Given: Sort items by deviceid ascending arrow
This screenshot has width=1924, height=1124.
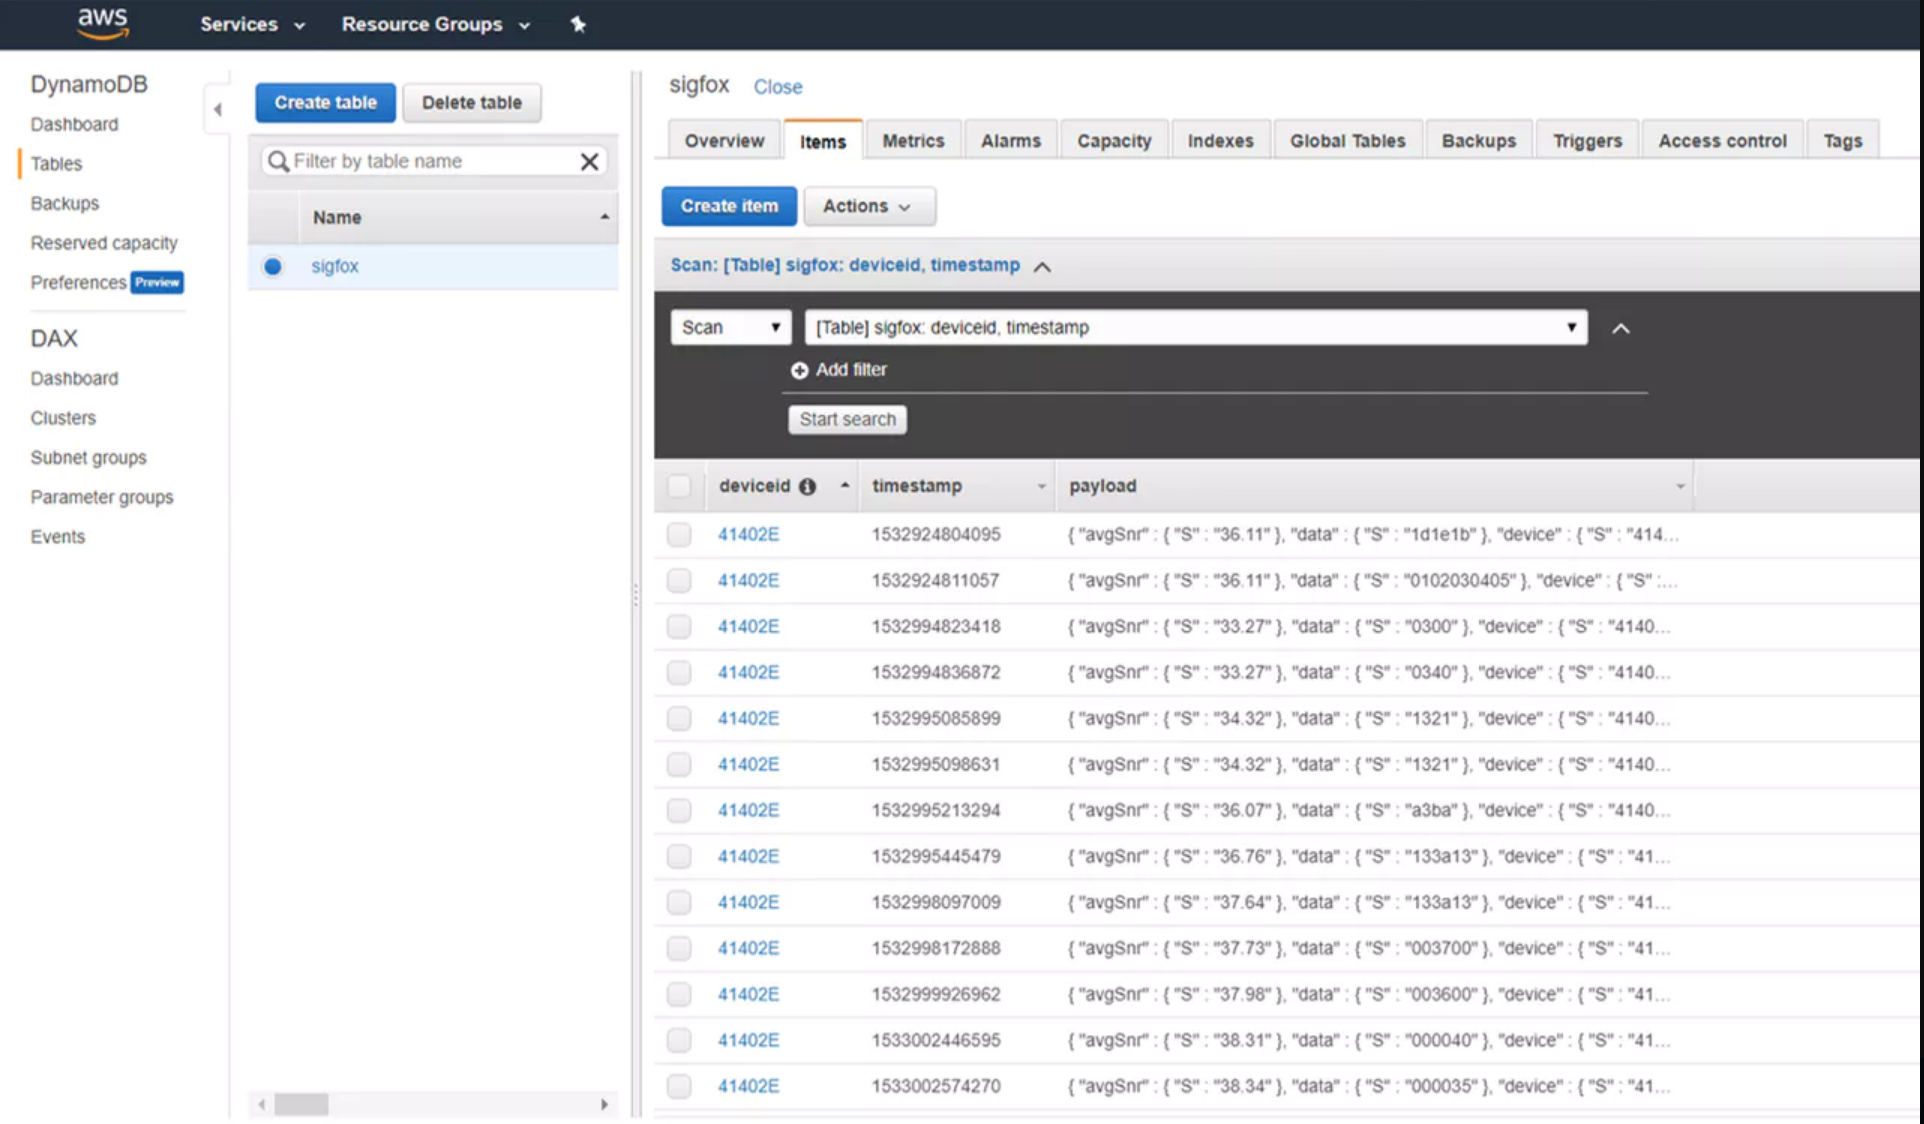Looking at the screenshot, I should (845, 485).
